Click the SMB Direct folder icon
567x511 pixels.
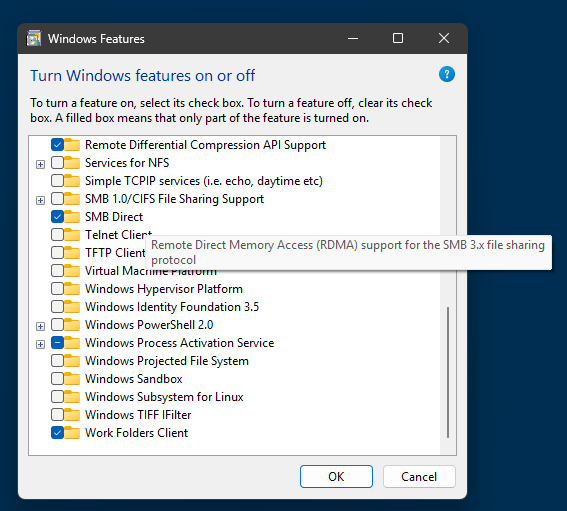[72, 217]
